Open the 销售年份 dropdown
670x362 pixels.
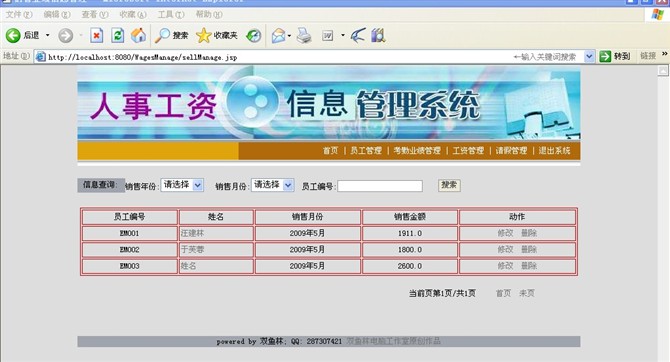point(182,185)
